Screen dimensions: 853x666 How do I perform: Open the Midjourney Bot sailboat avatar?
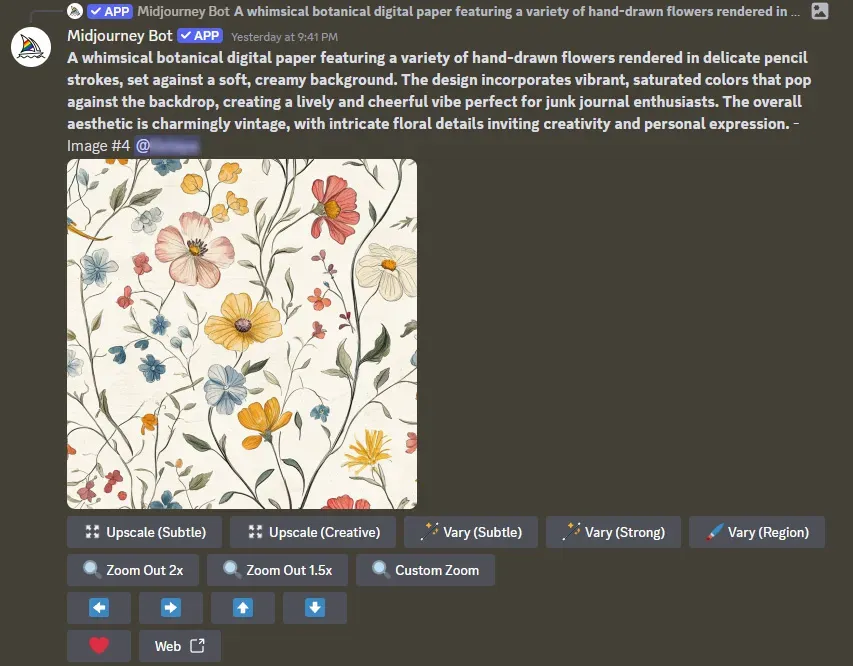click(31, 49)
